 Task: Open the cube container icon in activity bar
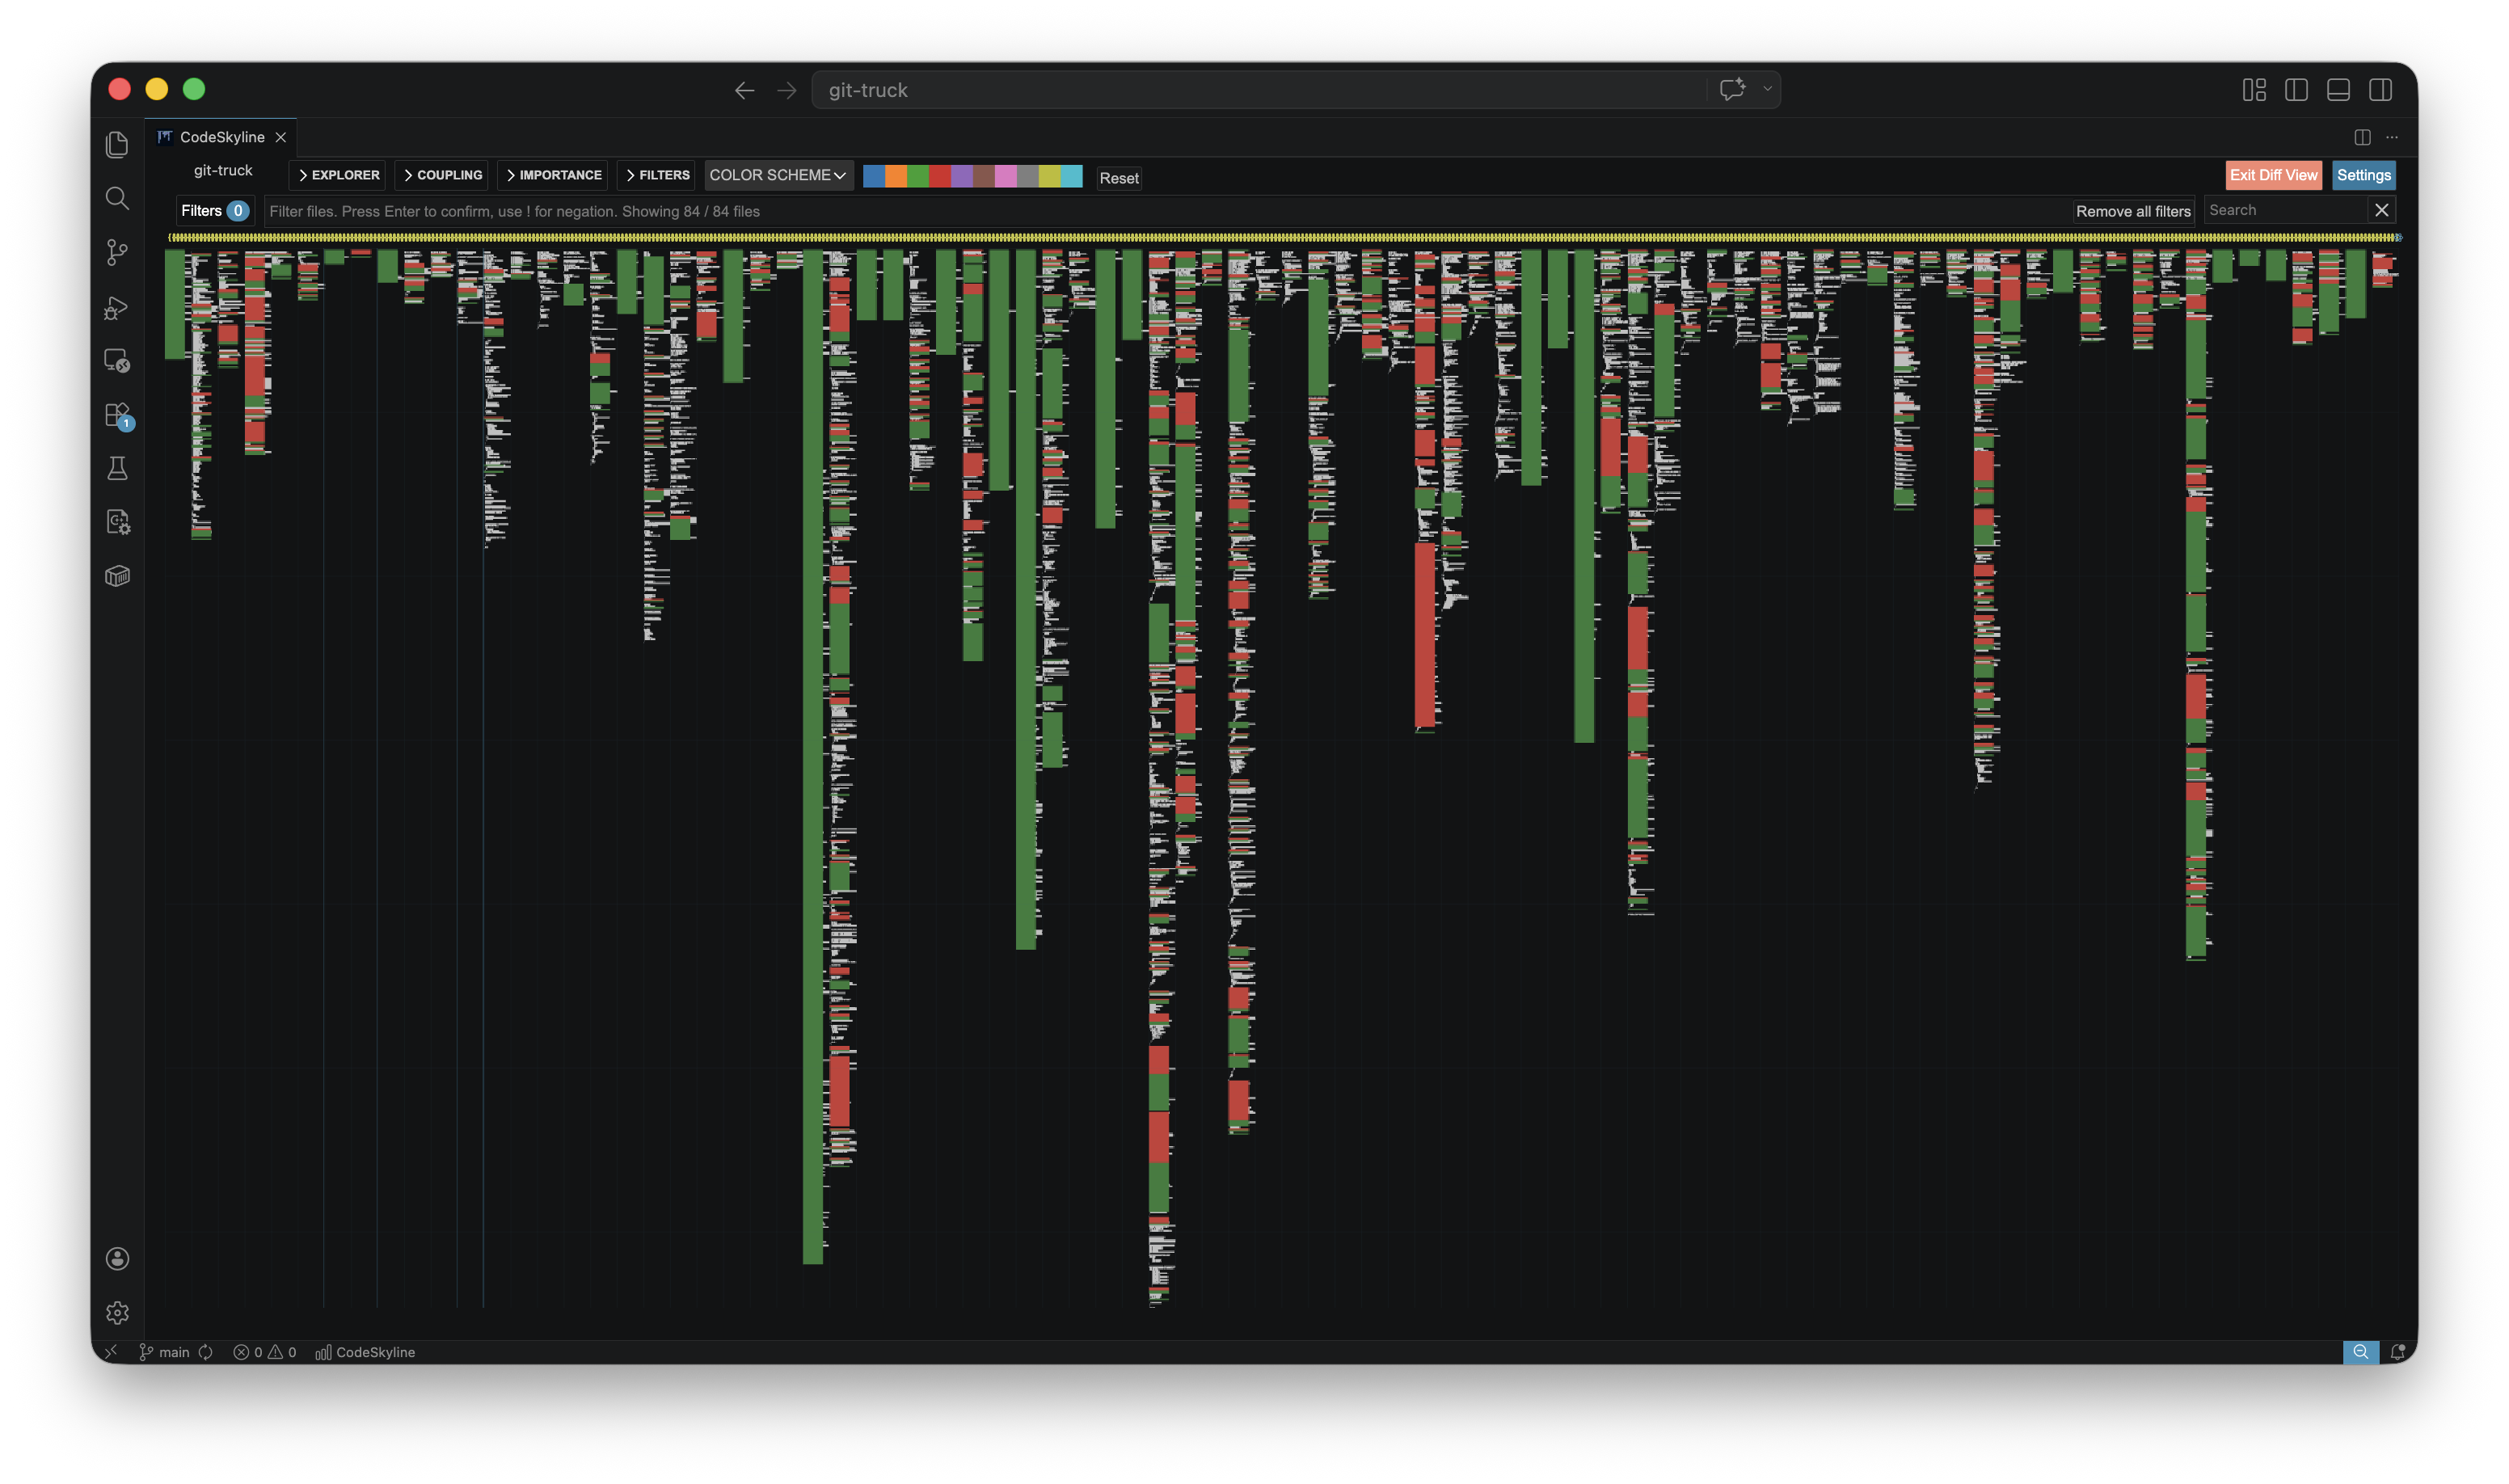(117, 576)
